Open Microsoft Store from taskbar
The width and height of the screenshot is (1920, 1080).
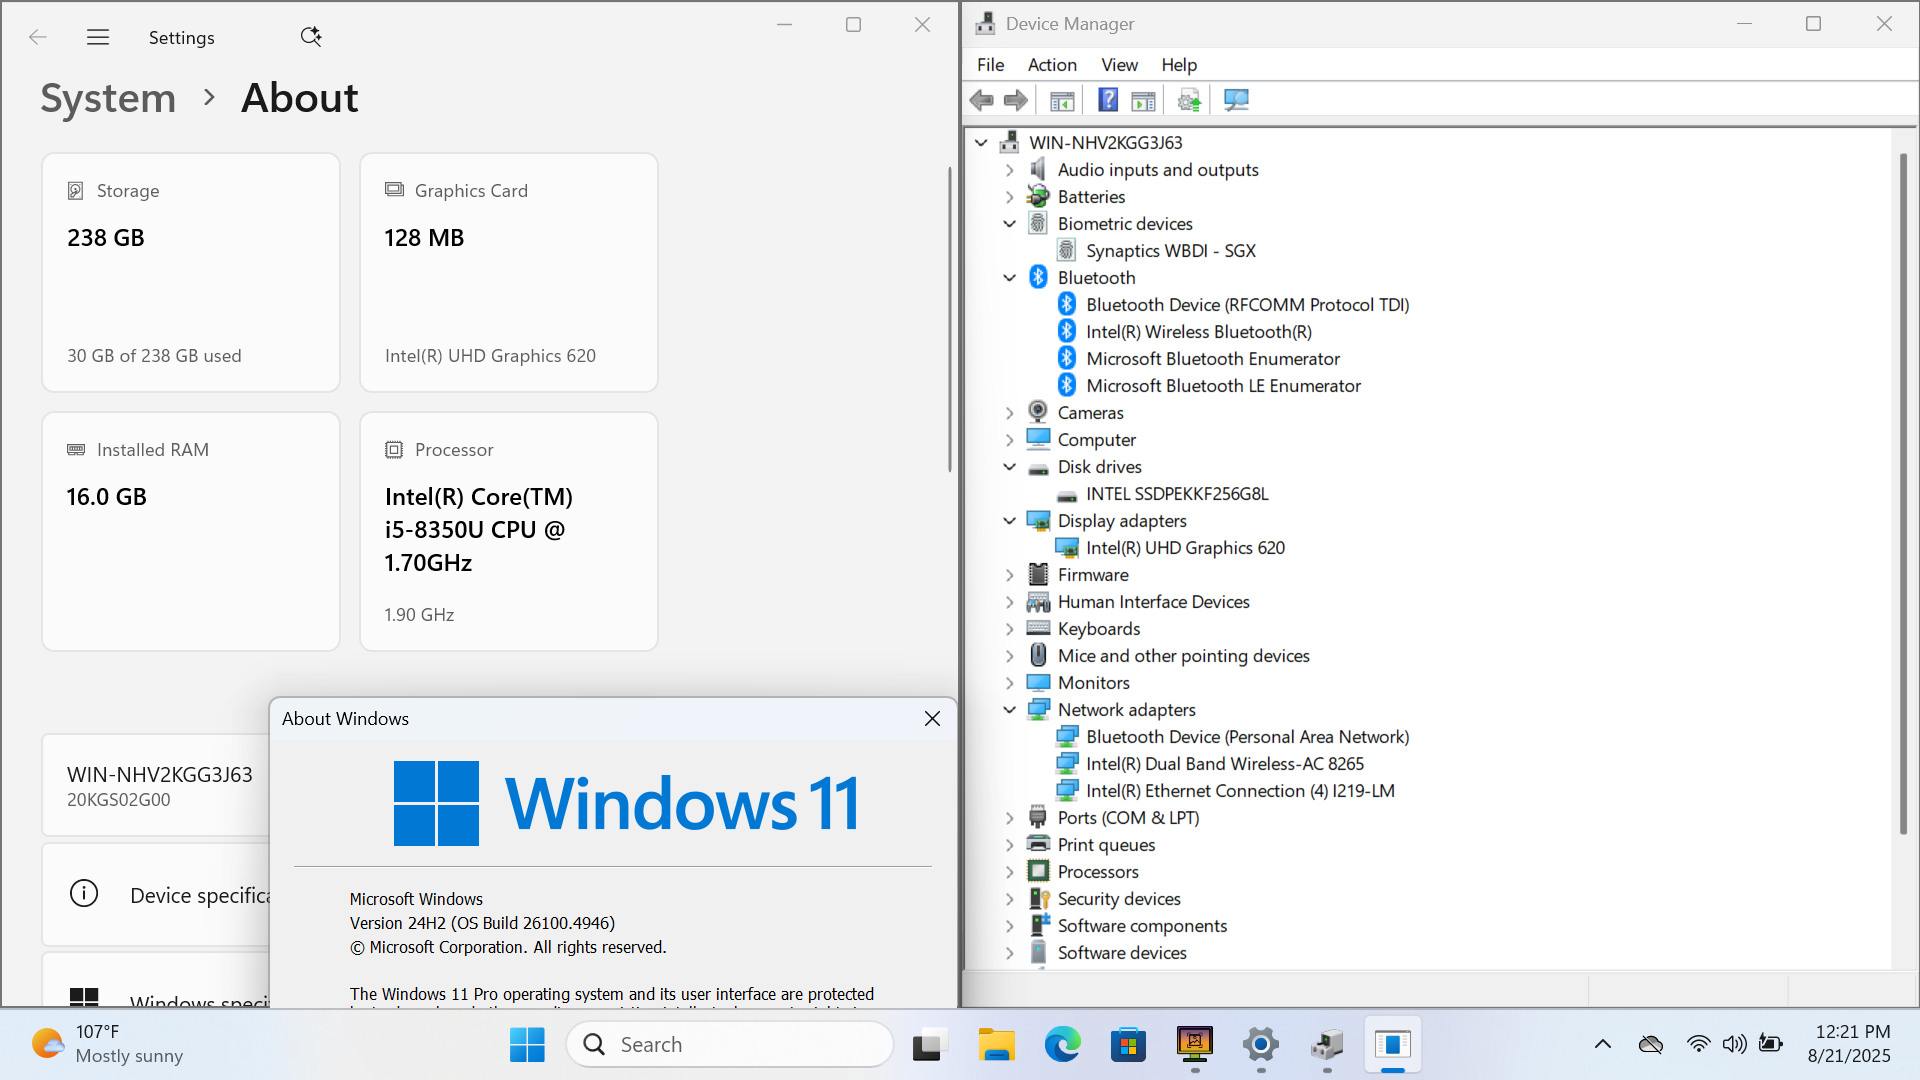(x=1128, y=1045)
